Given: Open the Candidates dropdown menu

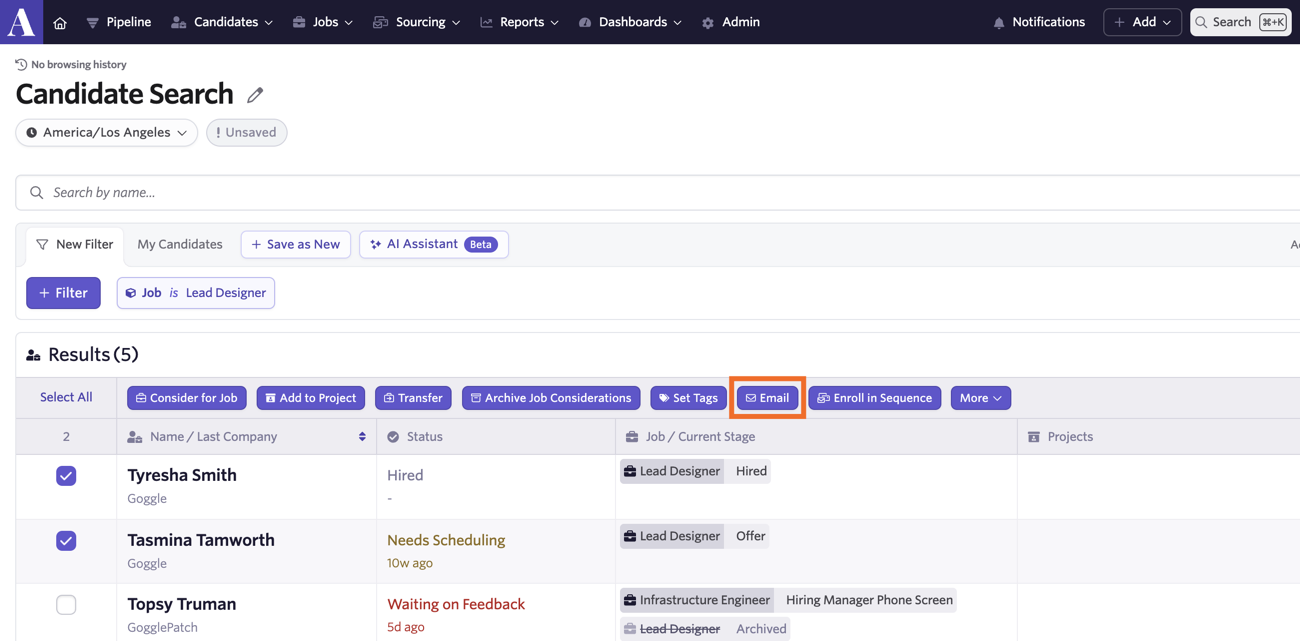Looking at the screenshot, I should click(x=222, y=22).
